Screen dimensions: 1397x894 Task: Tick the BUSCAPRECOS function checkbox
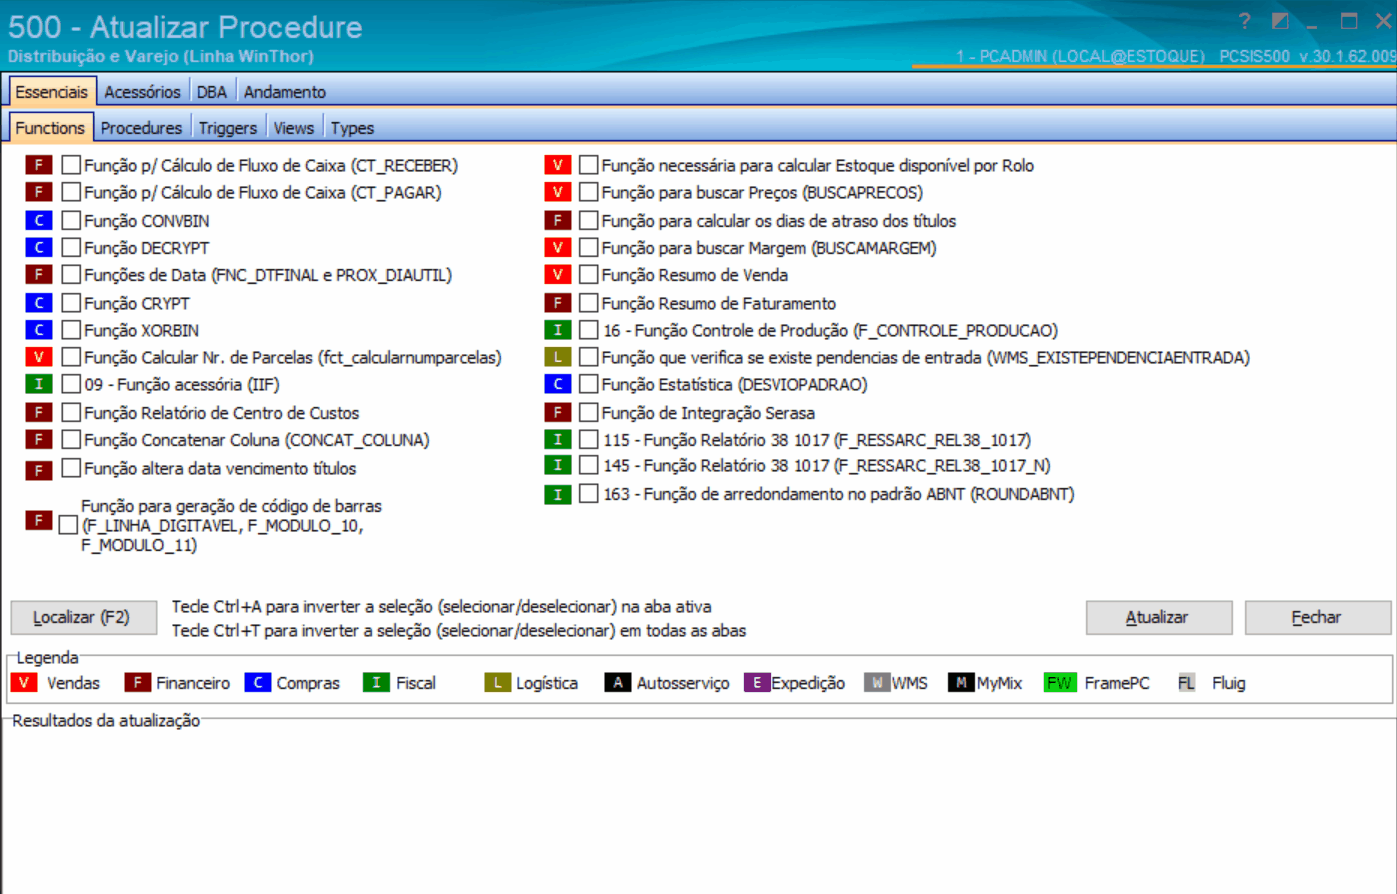(589, 192)
